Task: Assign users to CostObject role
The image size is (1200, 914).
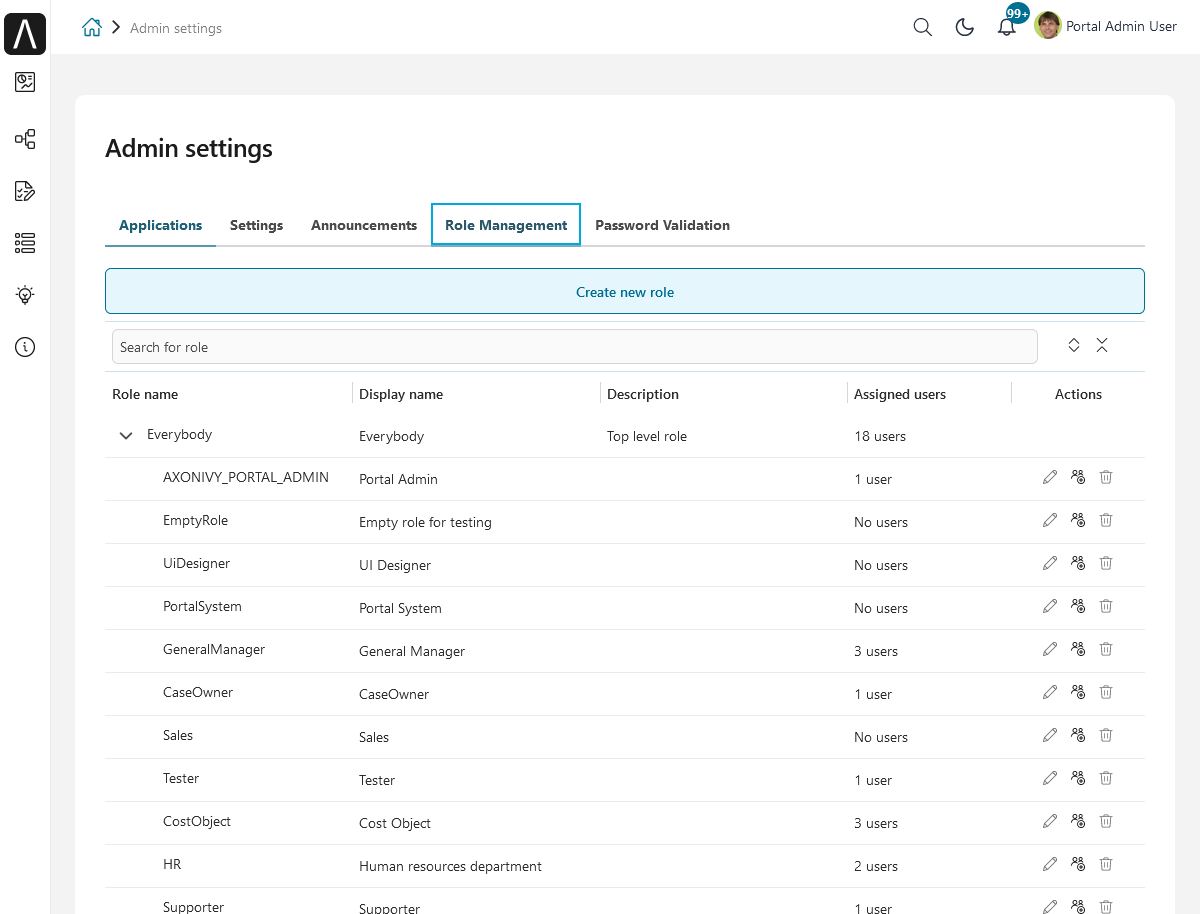Action: click(1078, 821)
